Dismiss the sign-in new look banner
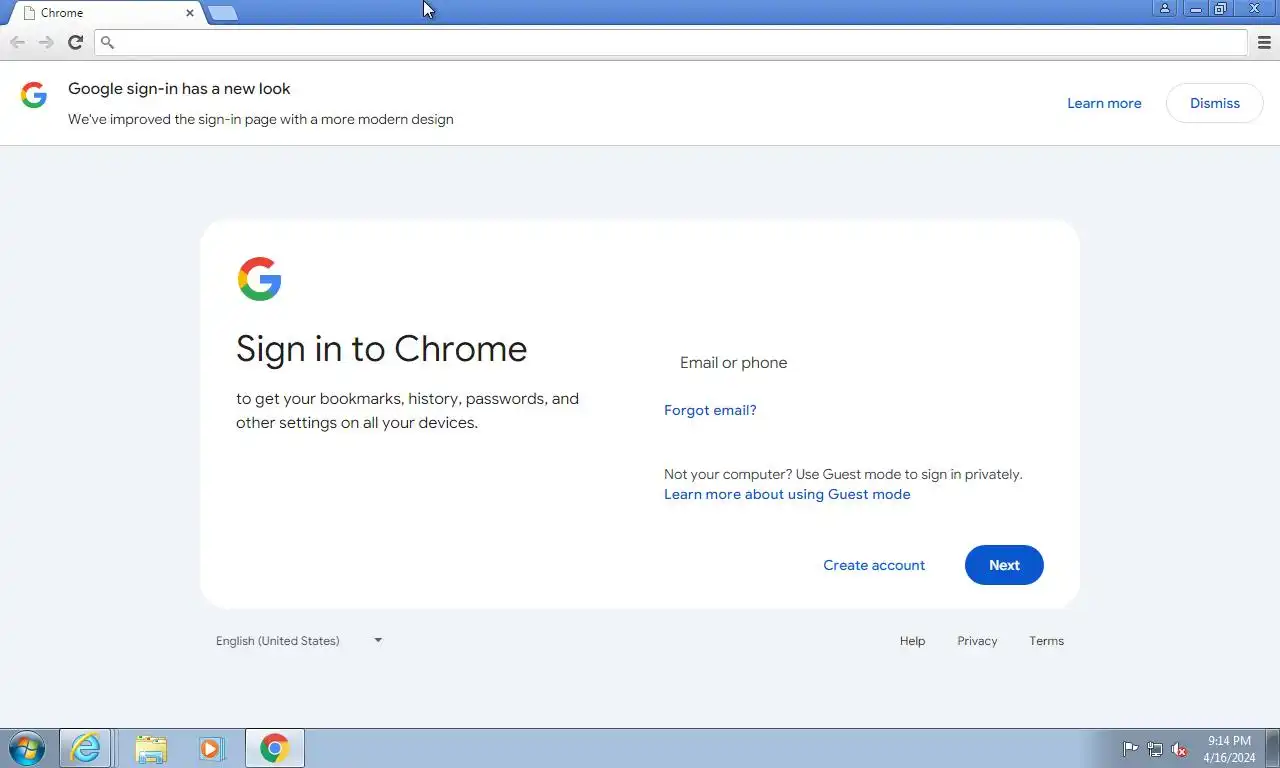Viewport: 1280px width, 768px height. [1215, 103]
